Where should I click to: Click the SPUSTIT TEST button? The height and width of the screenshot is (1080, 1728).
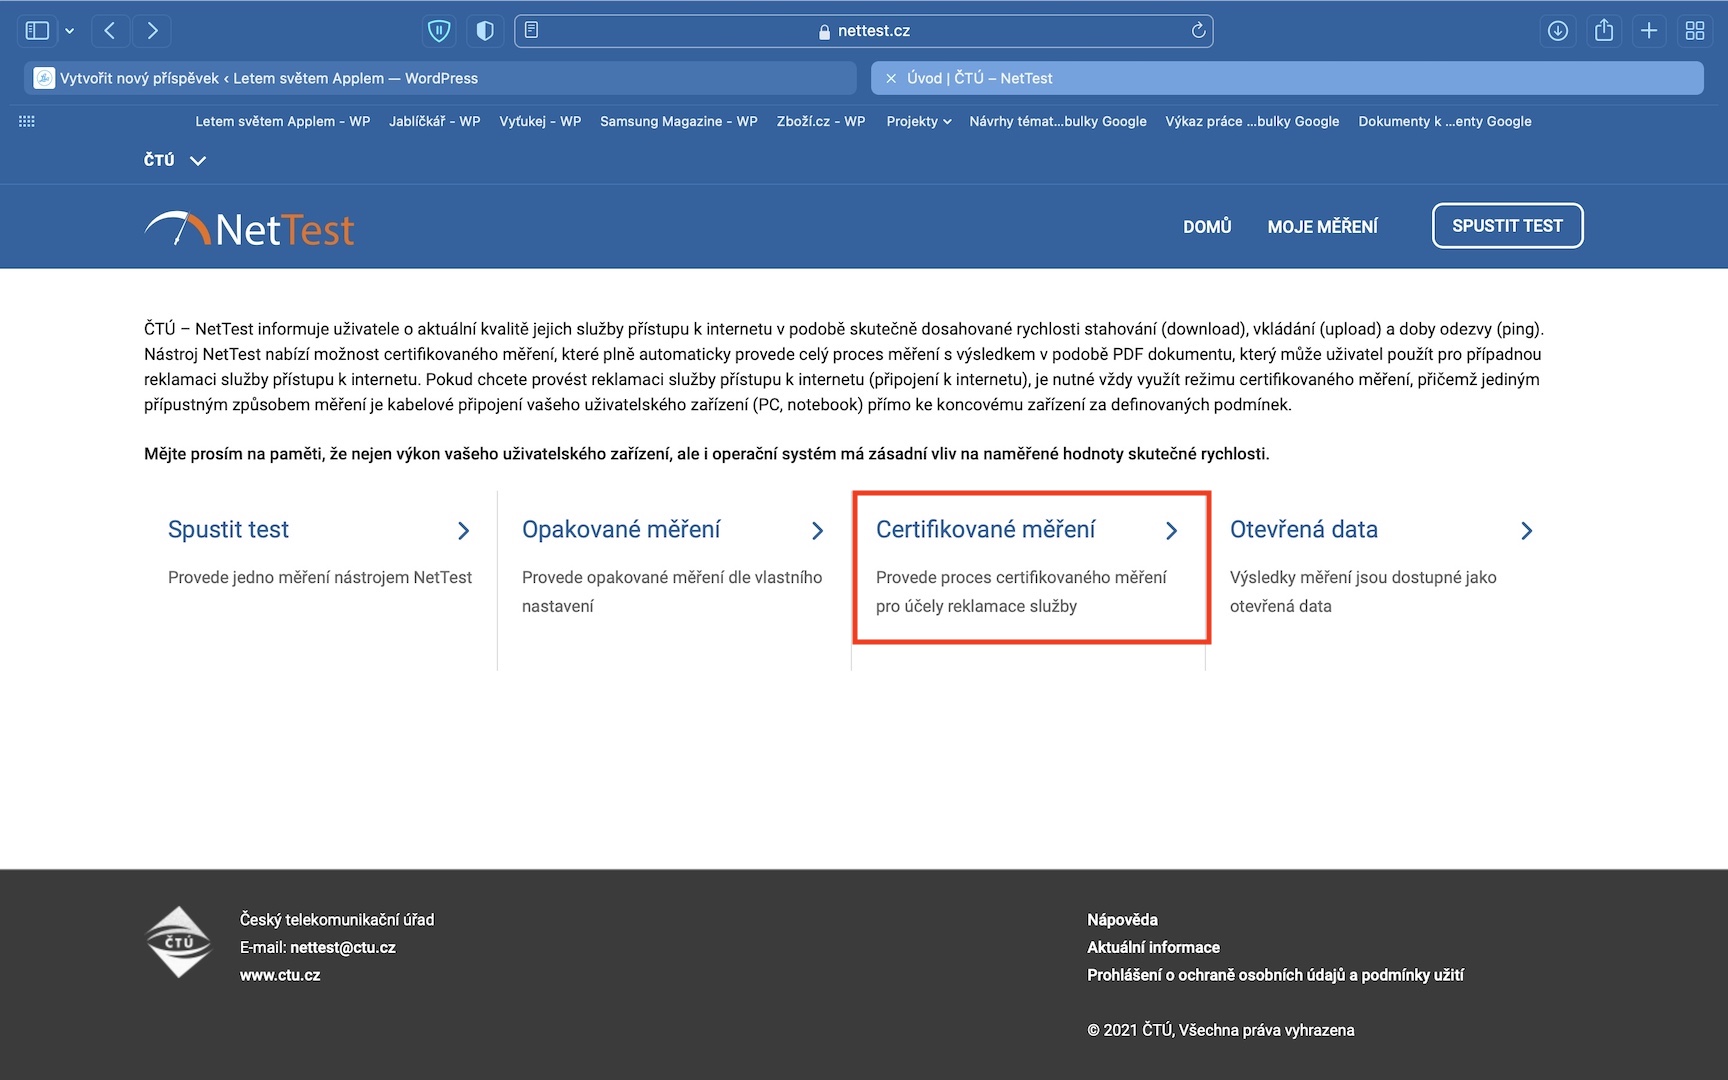click(1507, 226)
